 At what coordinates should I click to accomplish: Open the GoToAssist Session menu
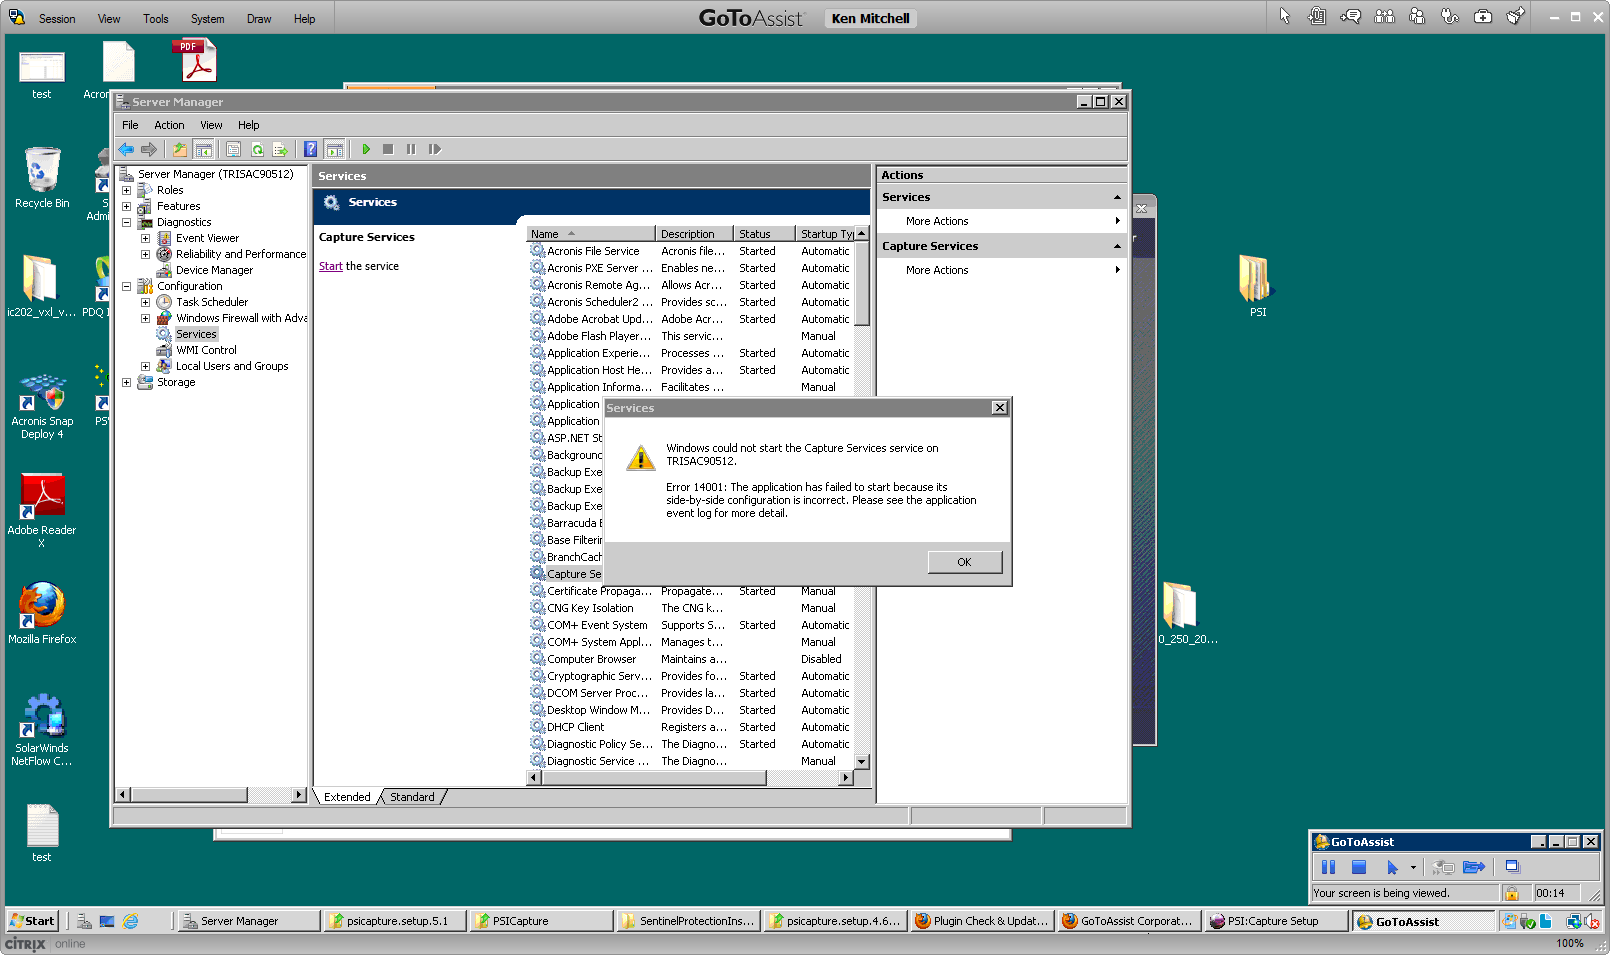click(57, 19)
